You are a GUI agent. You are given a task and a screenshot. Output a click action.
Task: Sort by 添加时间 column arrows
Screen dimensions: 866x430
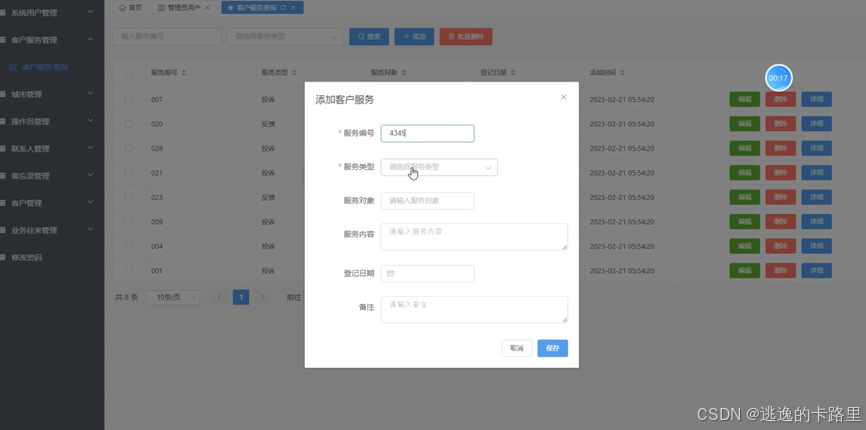pos(622,73)
